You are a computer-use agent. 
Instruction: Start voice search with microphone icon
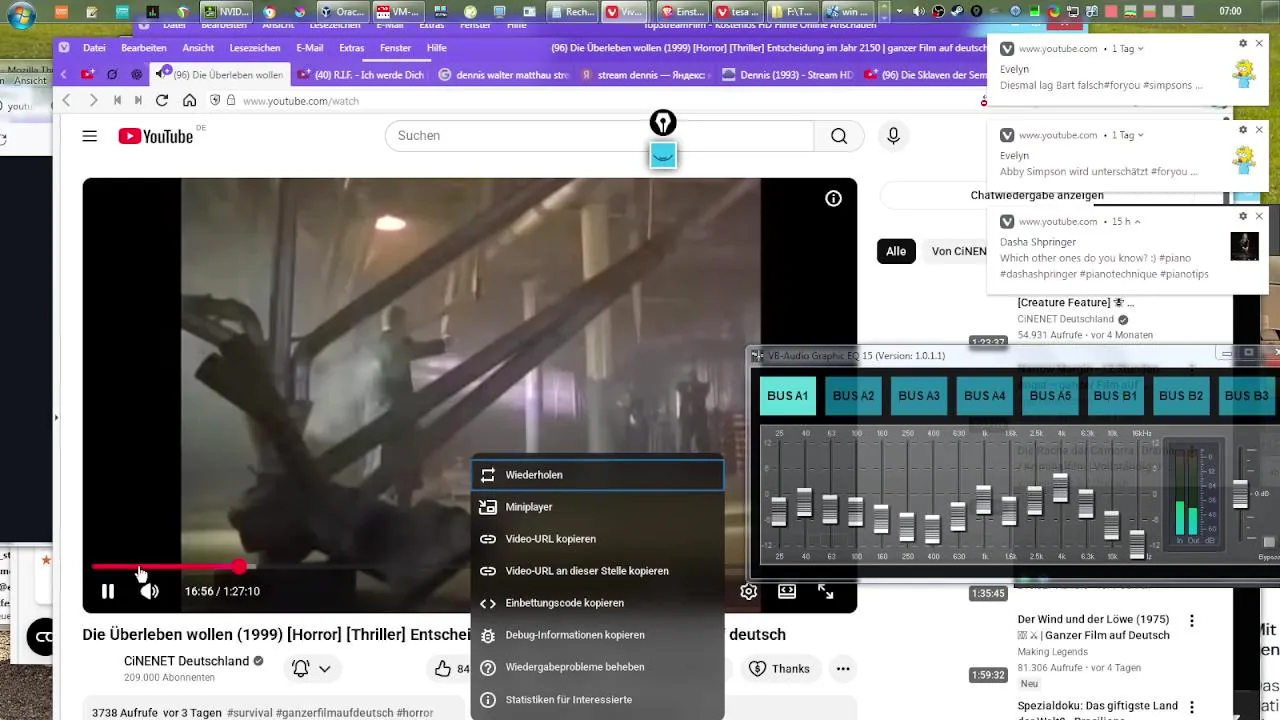click(x=893, y=136)
